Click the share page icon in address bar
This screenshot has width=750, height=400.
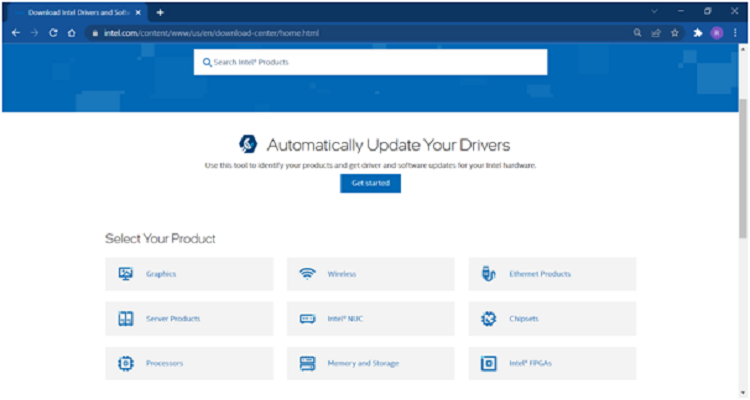point(656,33)
